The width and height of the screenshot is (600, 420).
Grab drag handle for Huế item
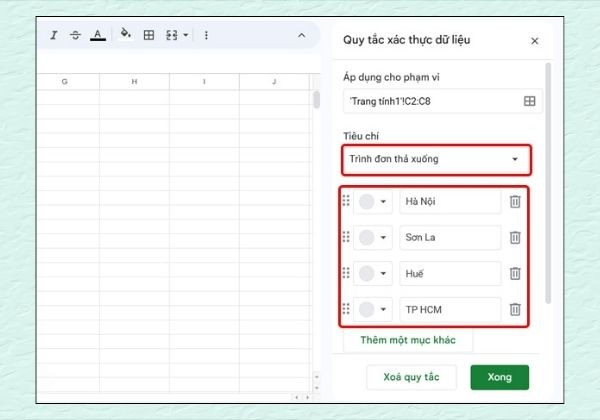(346, 273)
